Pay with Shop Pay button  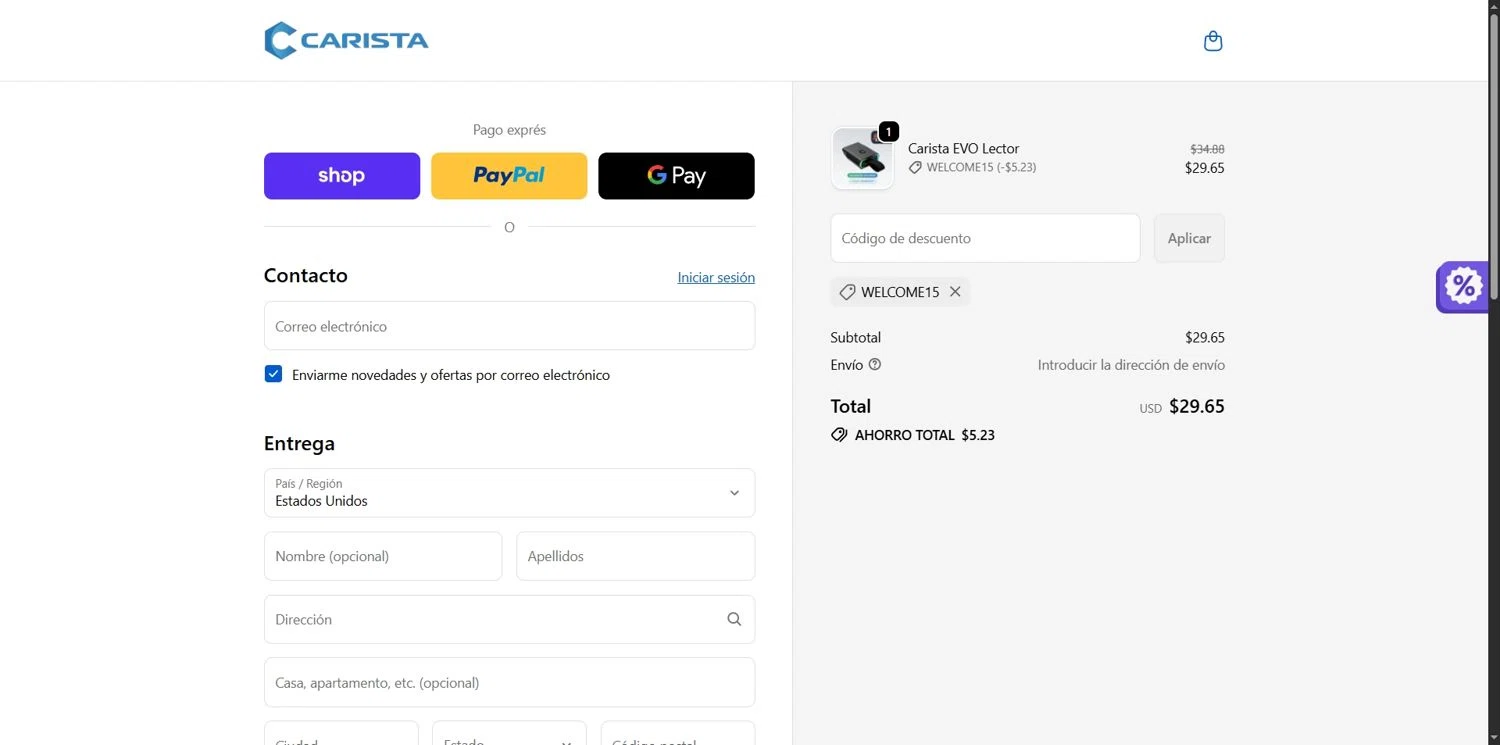(342, 176)
